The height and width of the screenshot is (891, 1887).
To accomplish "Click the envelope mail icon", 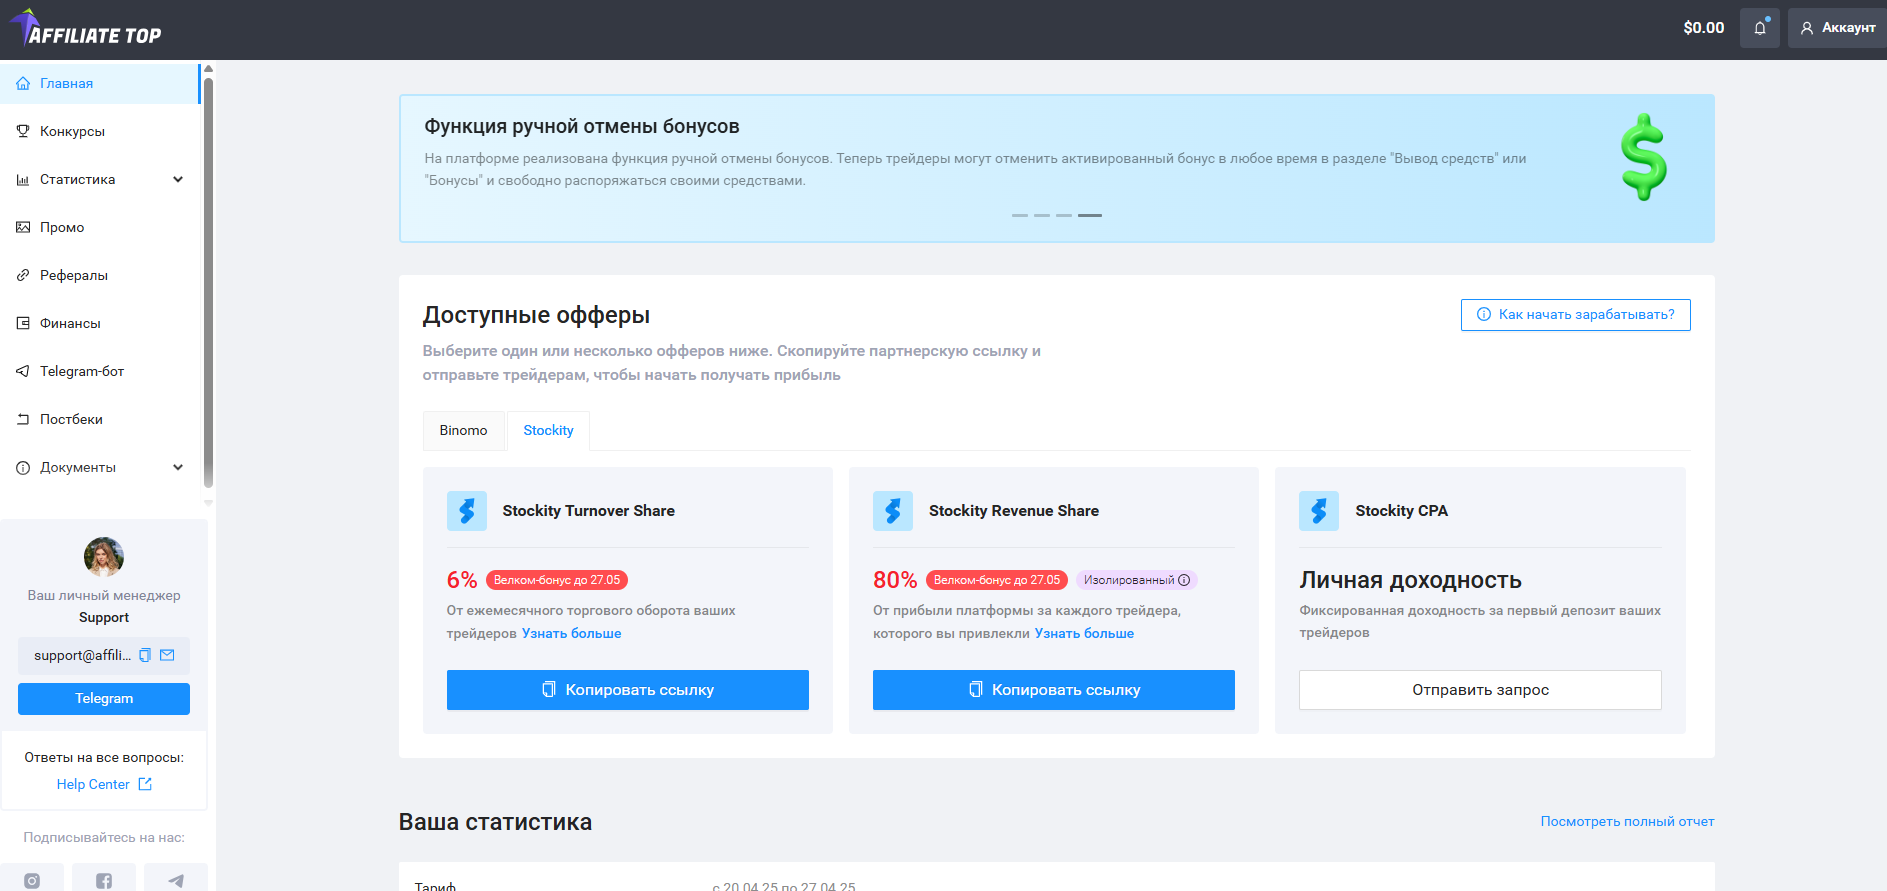I will click(x=167, y=655).
